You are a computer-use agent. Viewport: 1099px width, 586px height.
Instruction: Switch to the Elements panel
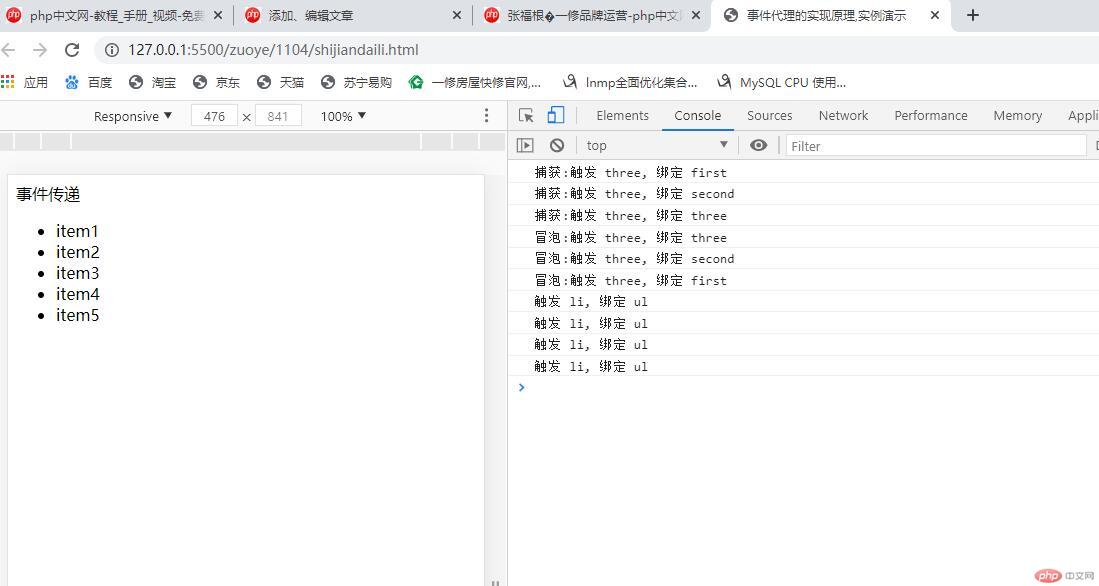point(622,115)
